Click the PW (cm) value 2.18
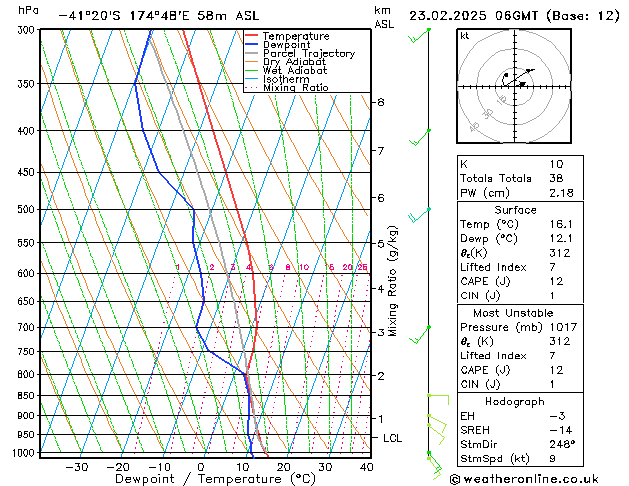The height and width of the screenshot is (486, 629). [561, 193]
